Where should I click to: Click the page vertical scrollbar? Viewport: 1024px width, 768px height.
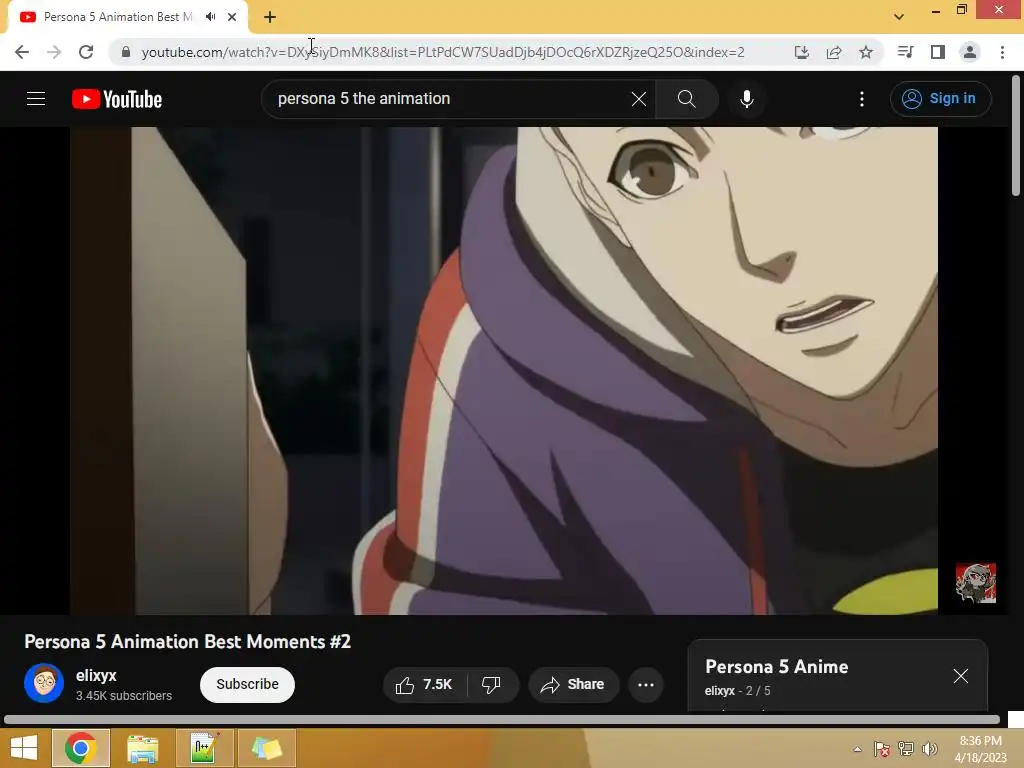pyautogui.click(x=1016, y=135)
